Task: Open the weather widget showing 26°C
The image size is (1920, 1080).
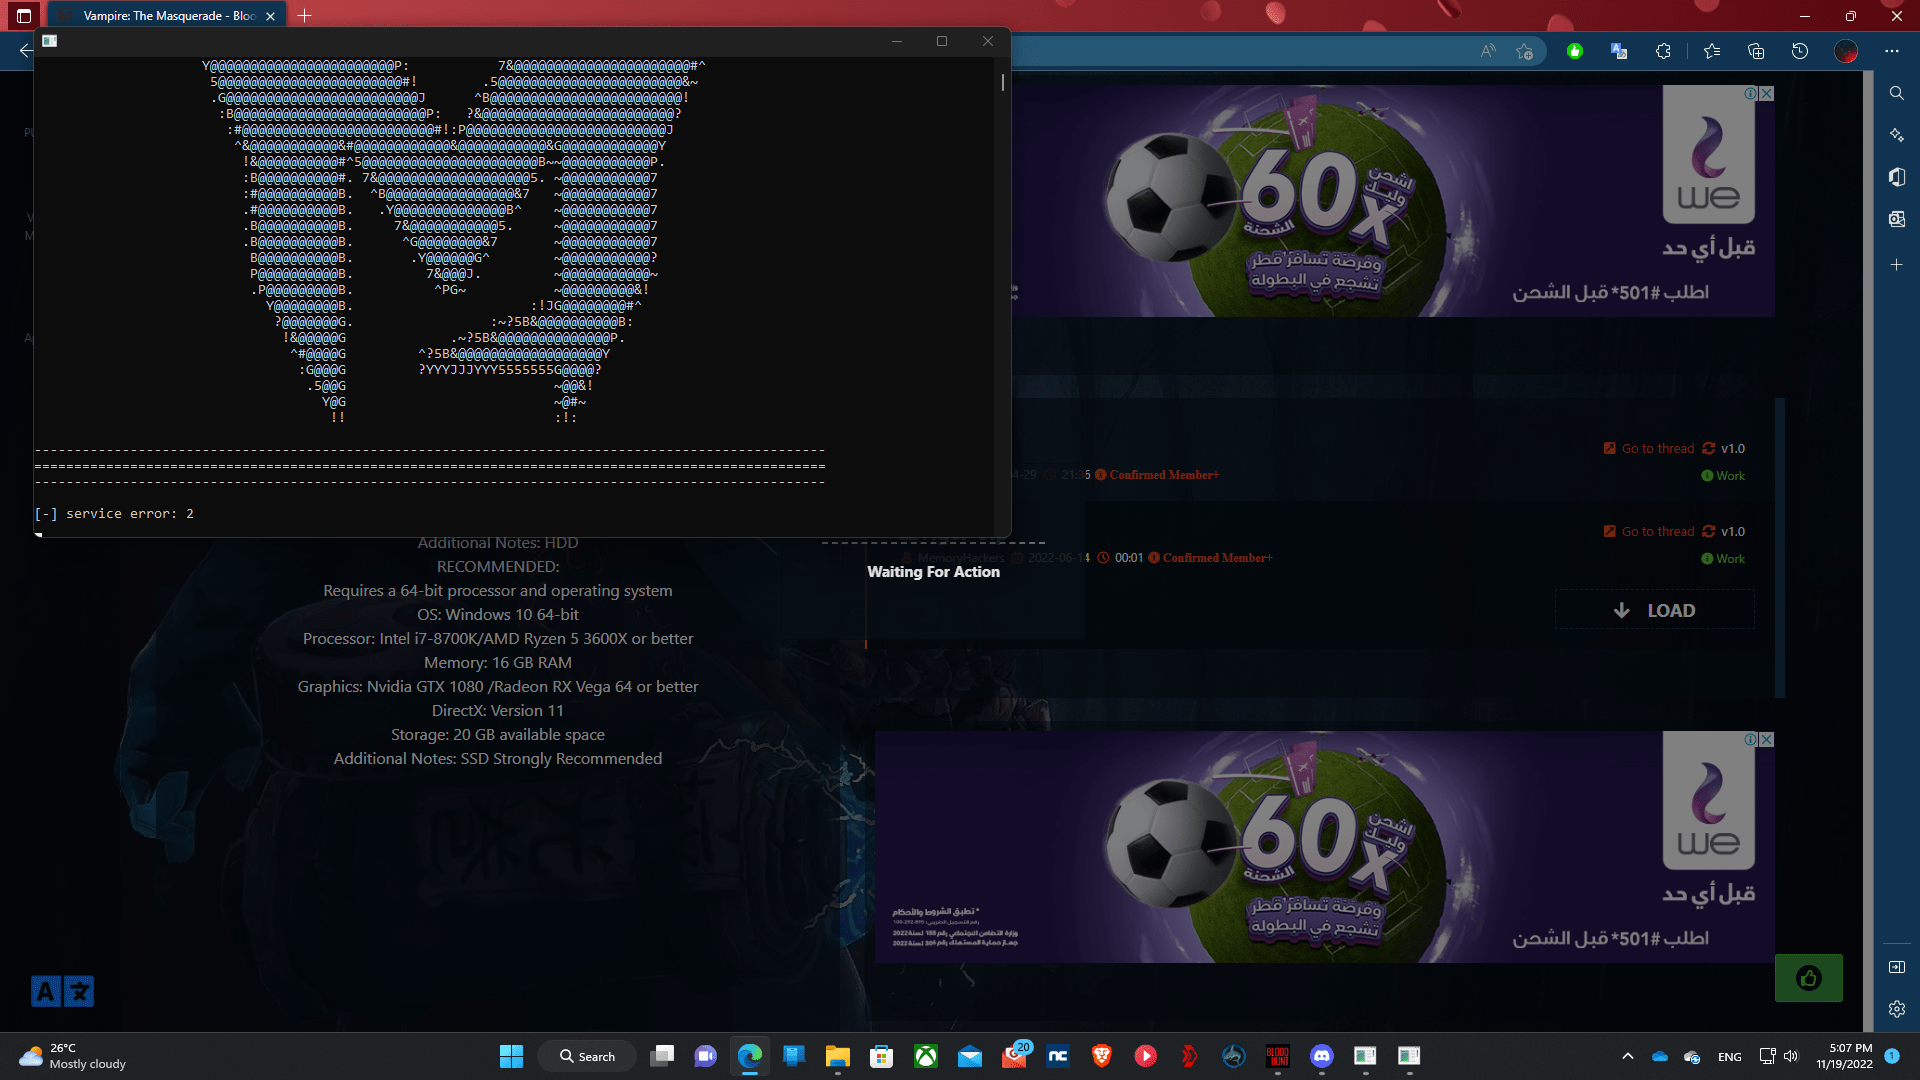Action: point(74,1056)
